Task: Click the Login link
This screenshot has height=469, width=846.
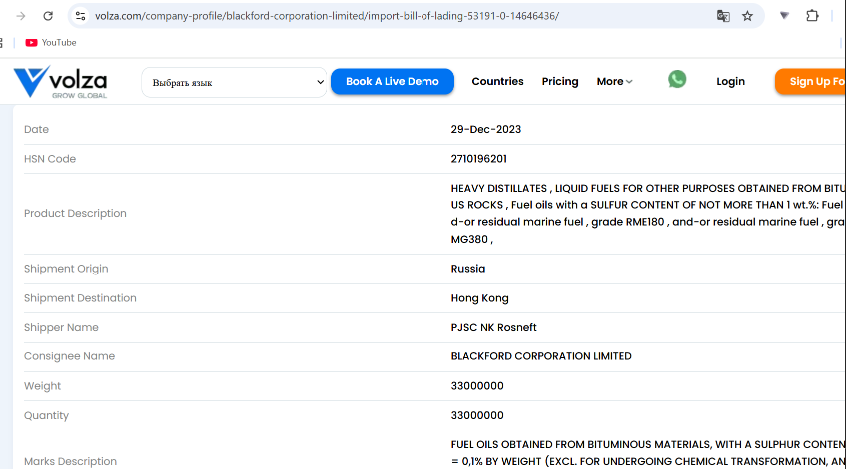Action: click(731, 81)
